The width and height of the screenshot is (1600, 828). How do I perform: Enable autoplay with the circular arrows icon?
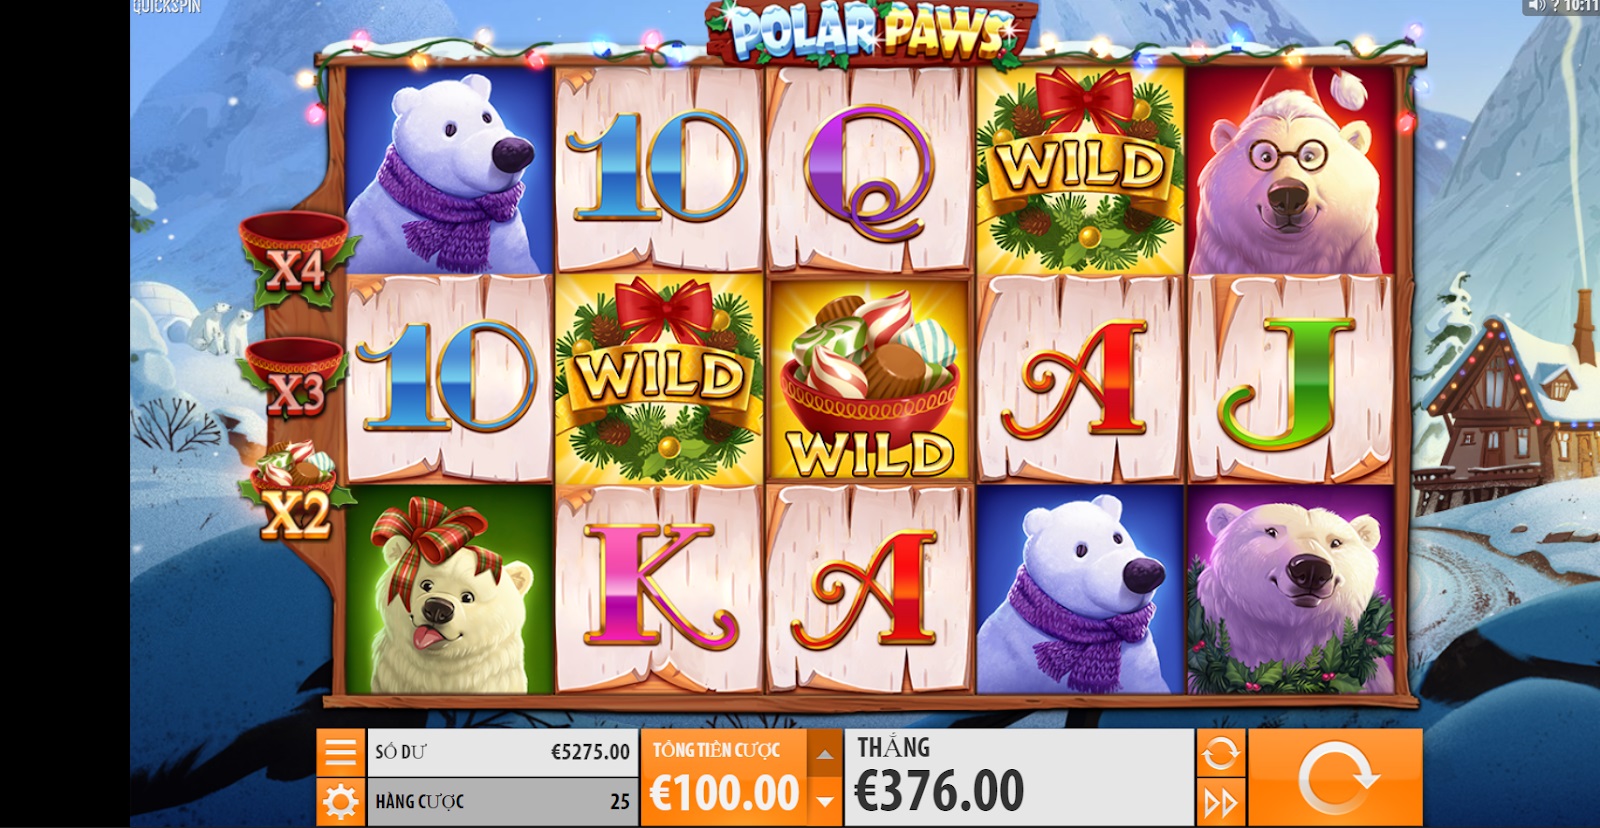click(1221, 752)
